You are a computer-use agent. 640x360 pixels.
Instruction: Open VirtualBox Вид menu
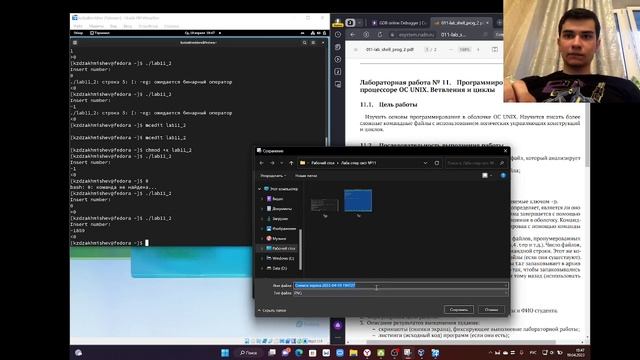[113, 26]
